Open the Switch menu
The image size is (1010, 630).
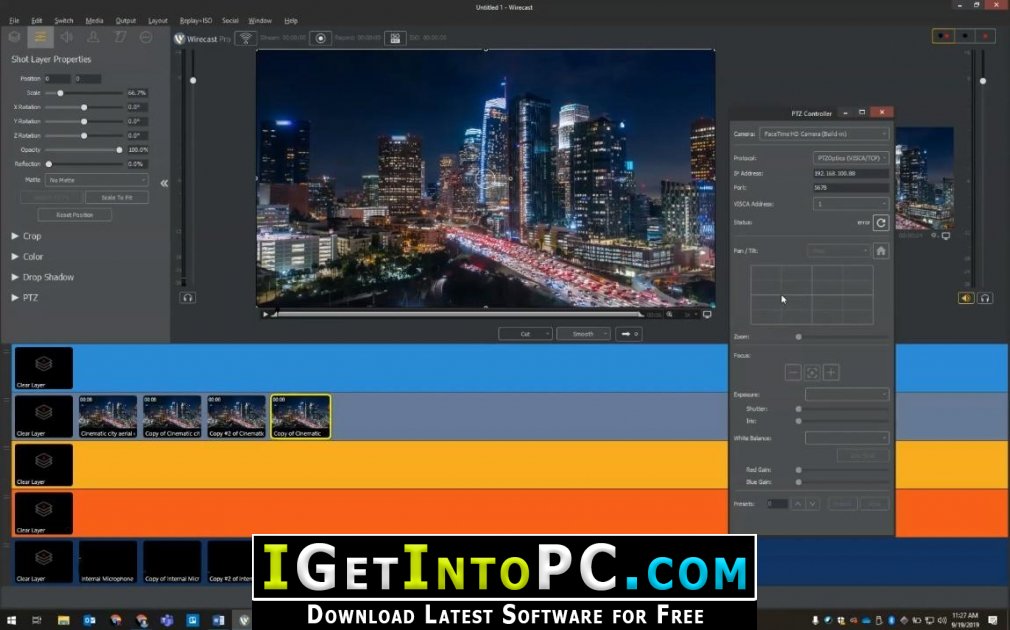(63, 21)
